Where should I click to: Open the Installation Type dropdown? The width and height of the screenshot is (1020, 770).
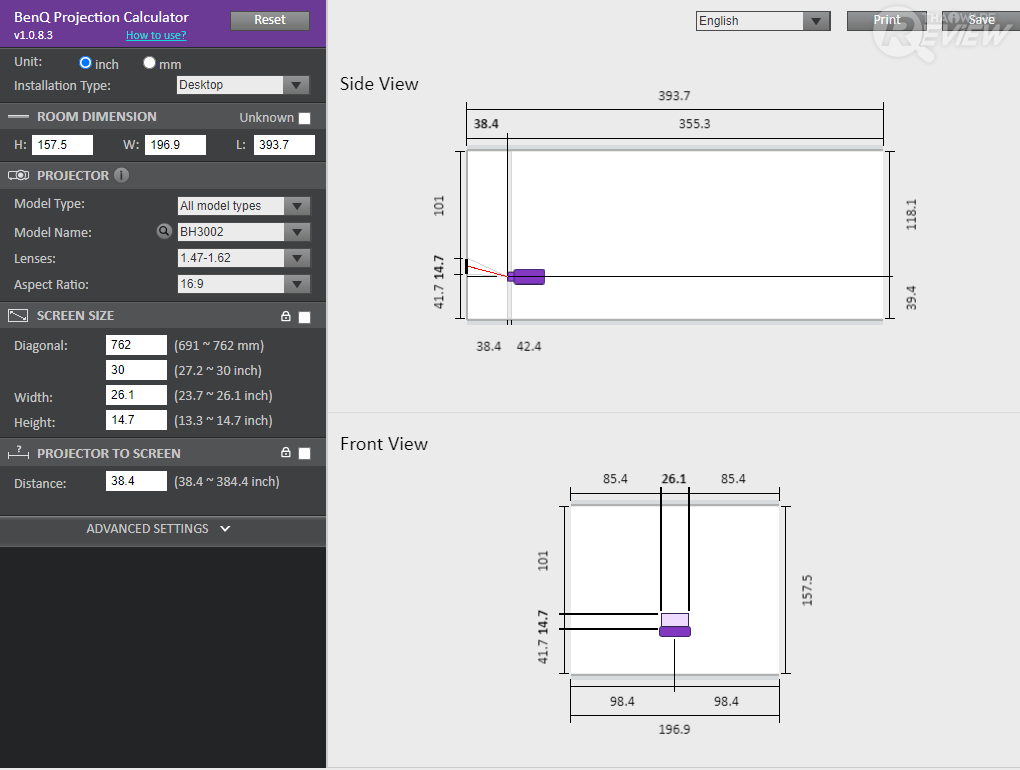coord(243,85)
